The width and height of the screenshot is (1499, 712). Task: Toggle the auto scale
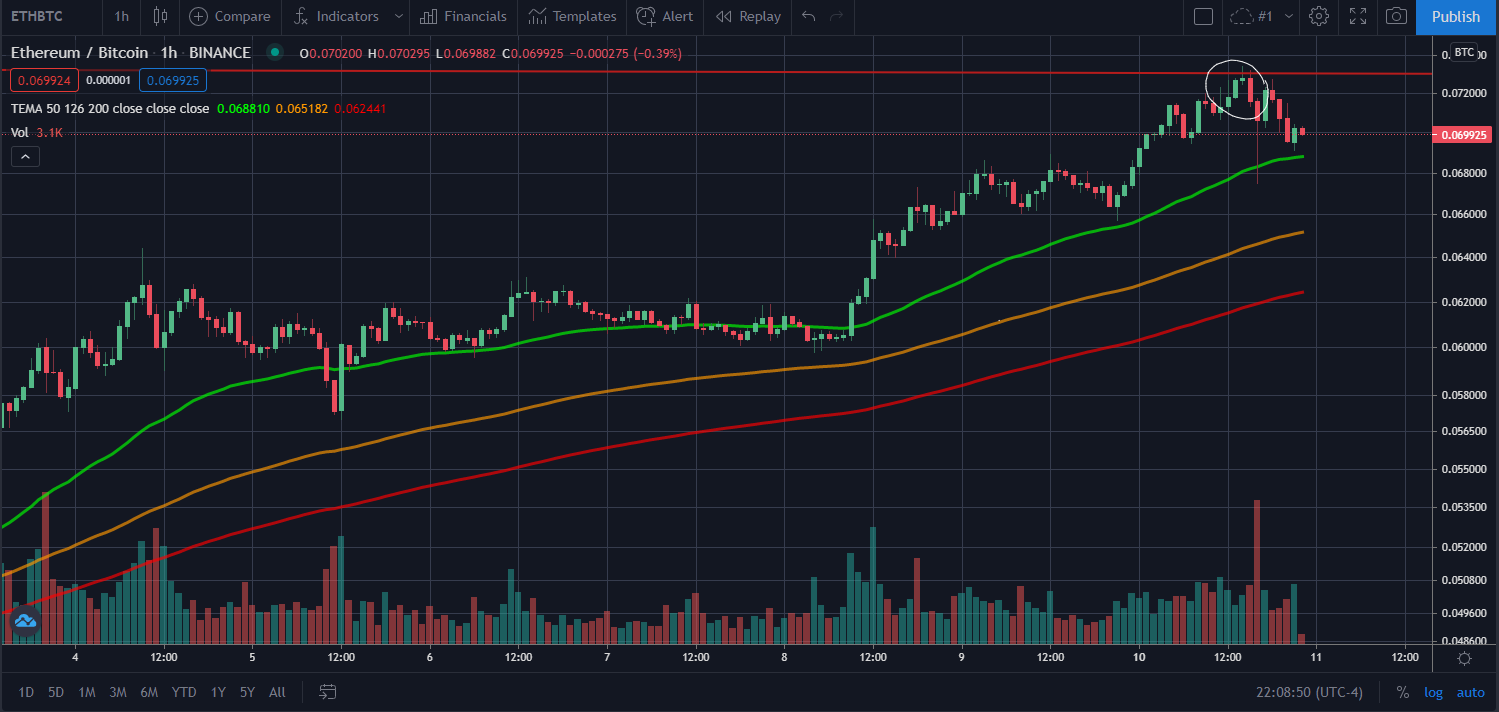1470,692
